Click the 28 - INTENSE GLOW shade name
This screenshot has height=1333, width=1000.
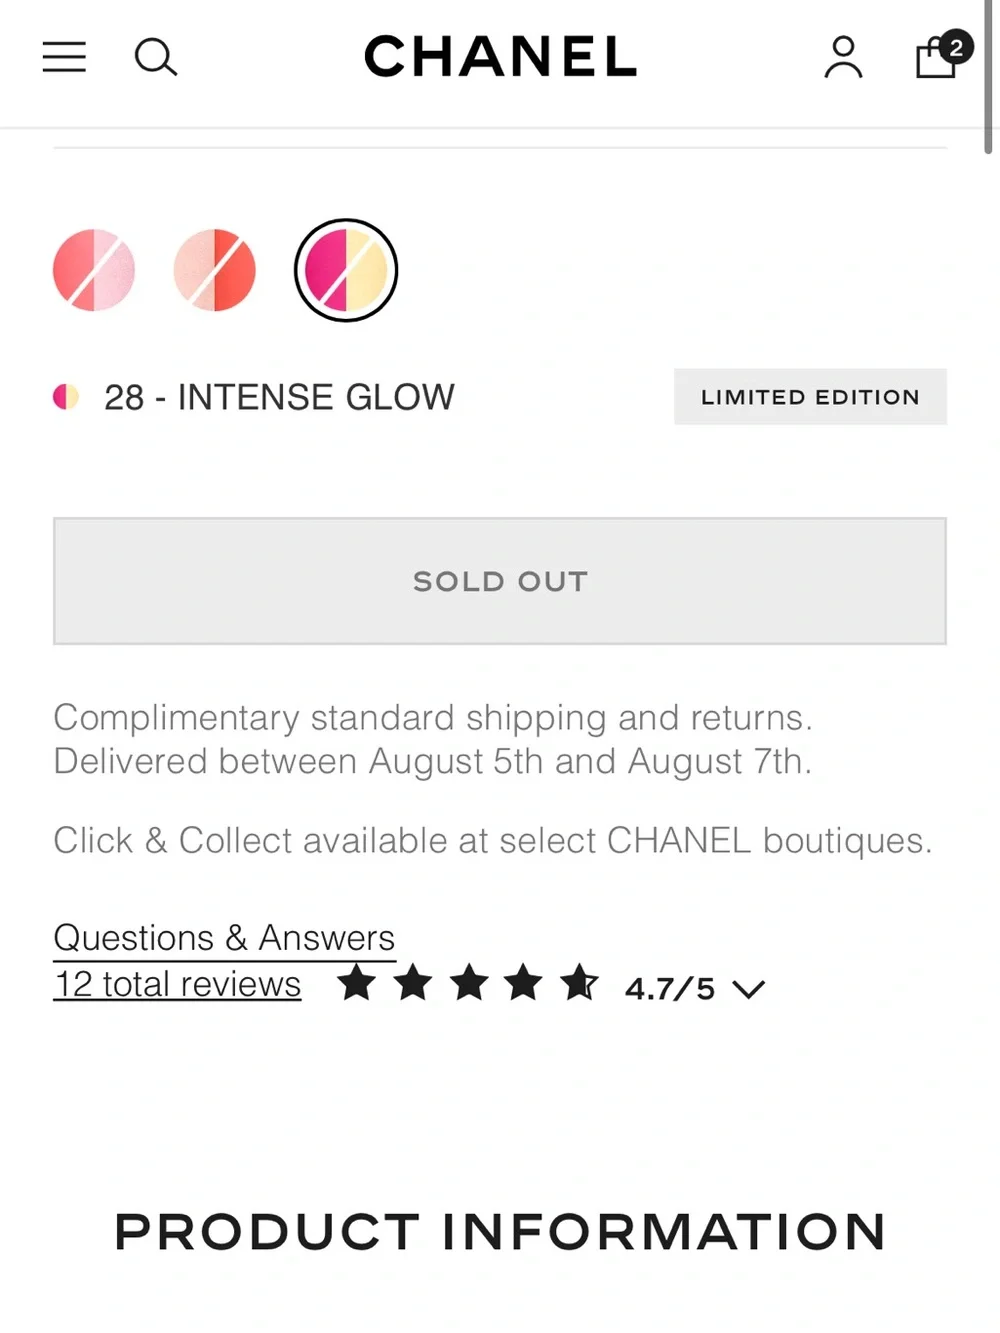coord(279,397)
